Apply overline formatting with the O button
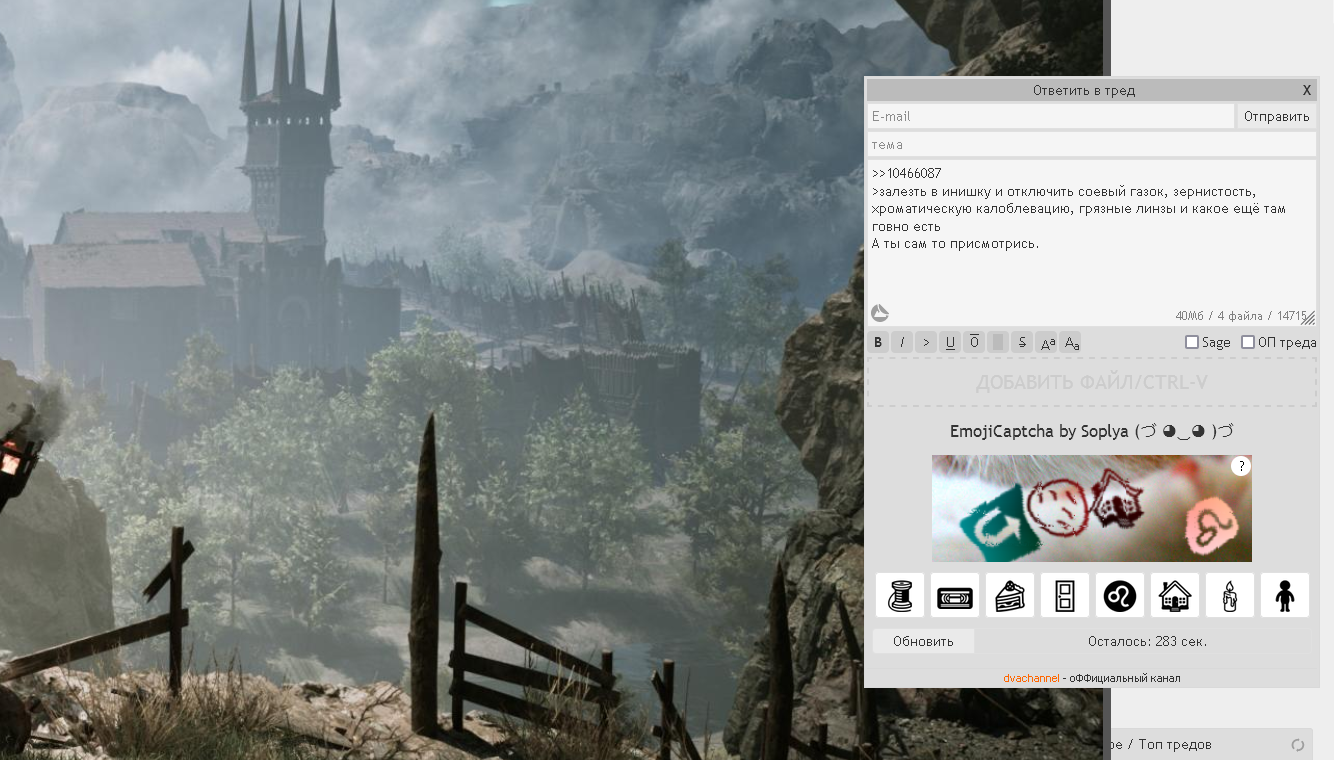 [x=974, y=343]
